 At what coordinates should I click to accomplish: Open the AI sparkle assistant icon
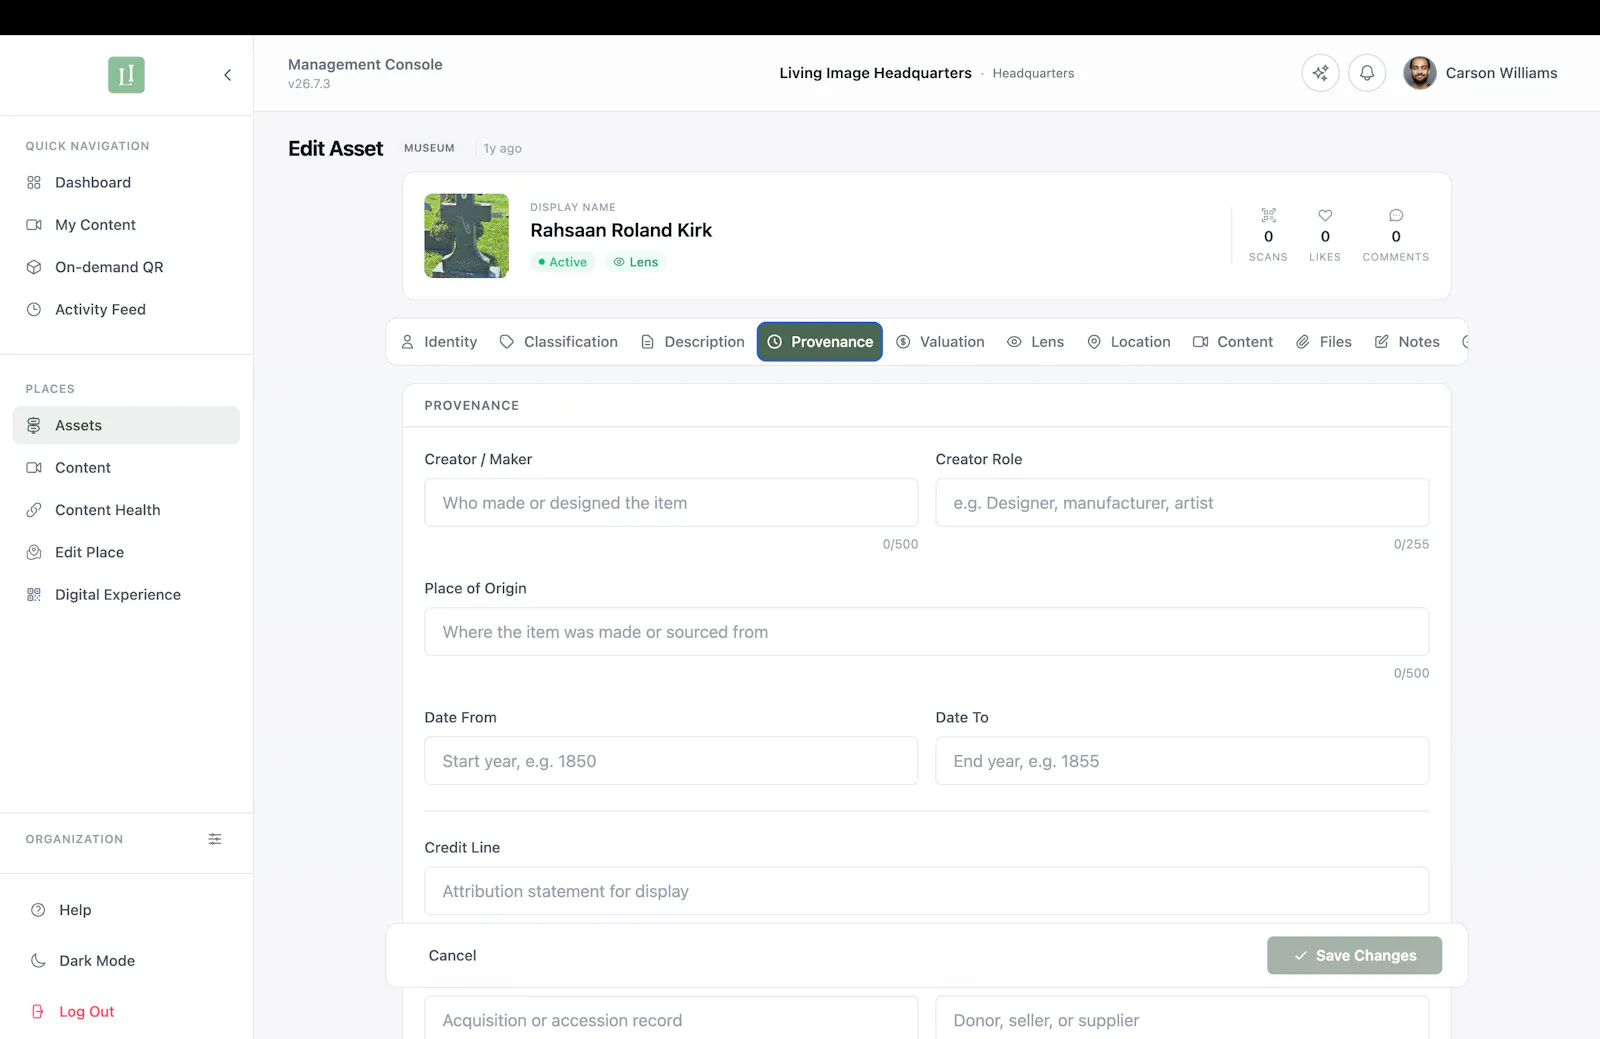tap(1320, 73)
